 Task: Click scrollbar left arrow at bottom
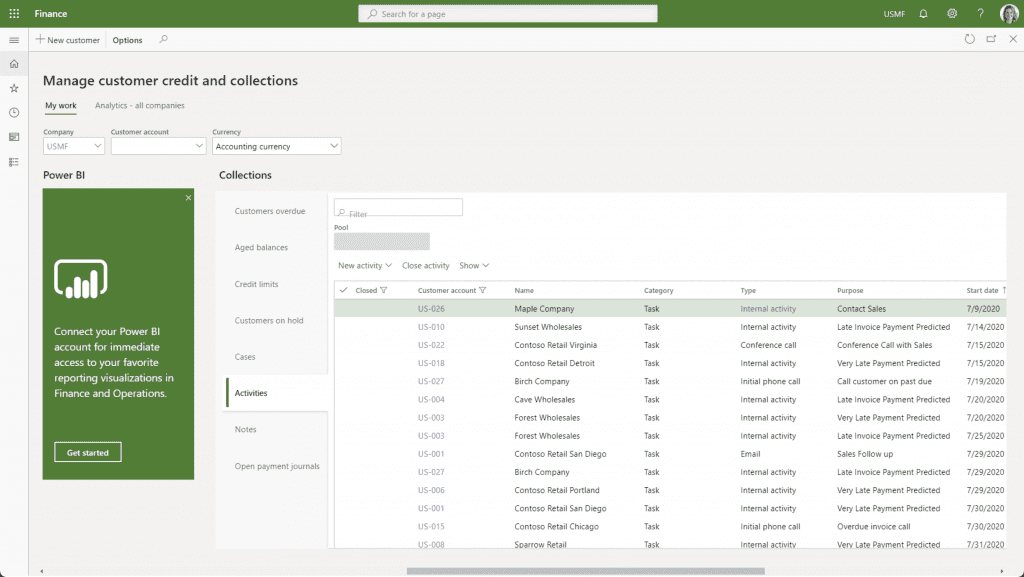tap(41, 571)
